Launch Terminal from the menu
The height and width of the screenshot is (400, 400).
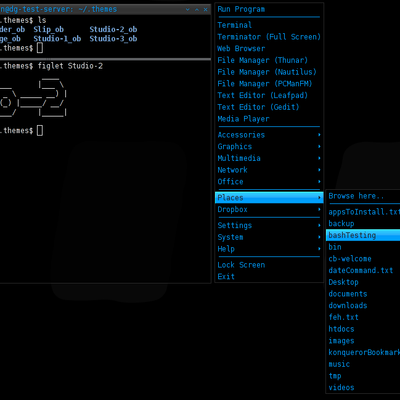pos(269,25)
